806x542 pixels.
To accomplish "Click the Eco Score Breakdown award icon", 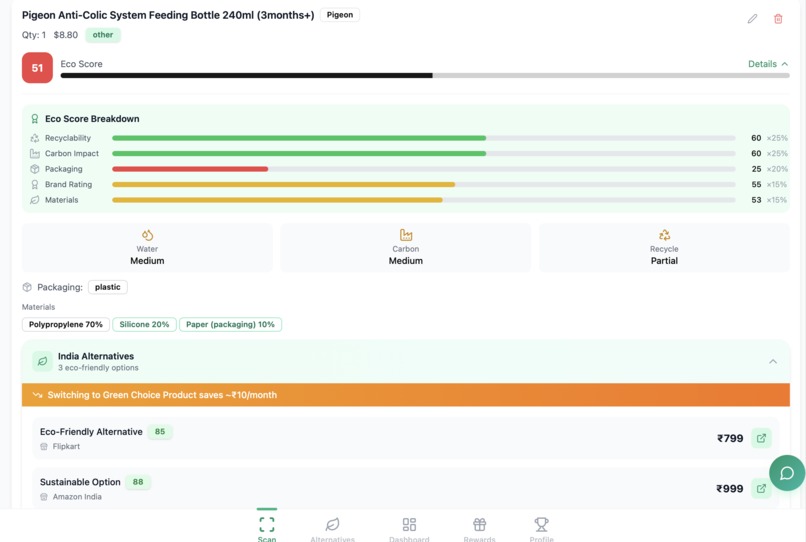I will [34, 119].
